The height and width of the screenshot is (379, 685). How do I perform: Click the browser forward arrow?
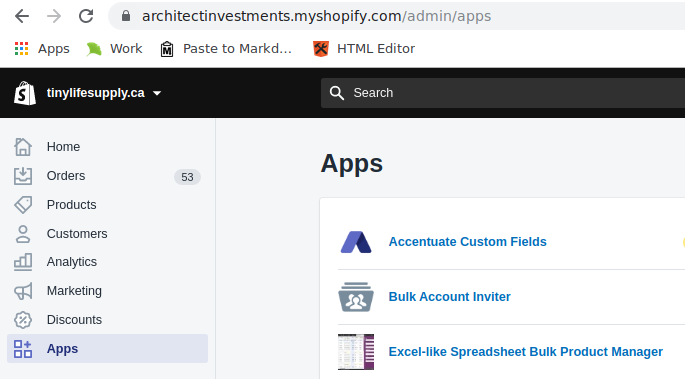(54, 16)
